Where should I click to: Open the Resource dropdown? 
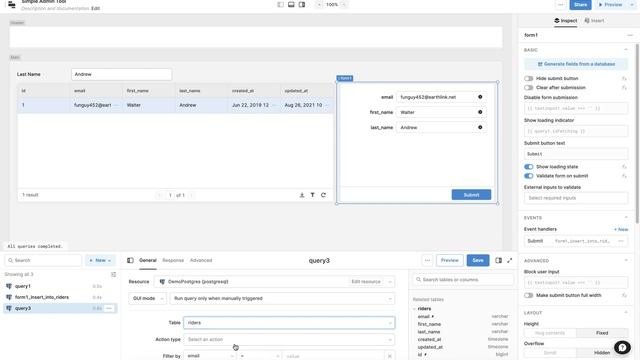pos(274,282)
